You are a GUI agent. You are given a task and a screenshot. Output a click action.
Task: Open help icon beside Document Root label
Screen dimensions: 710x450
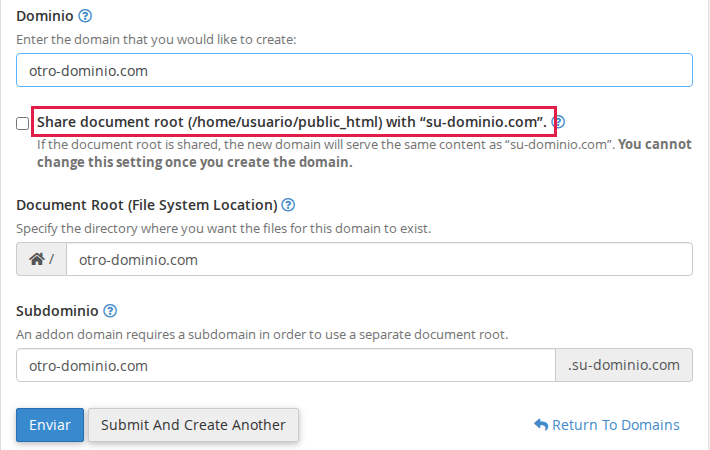point(288,205)
